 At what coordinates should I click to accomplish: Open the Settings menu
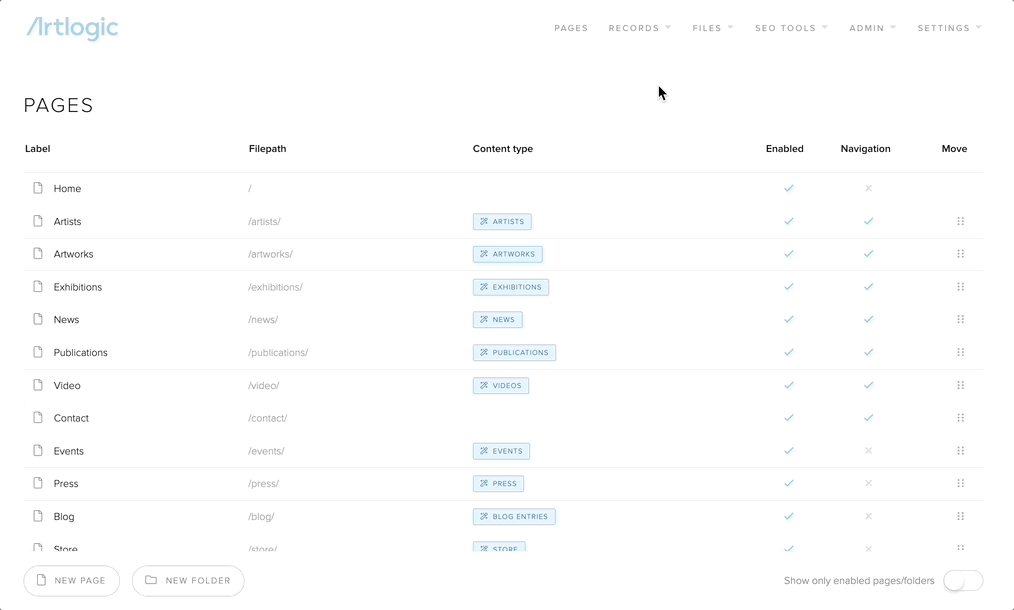944,28
